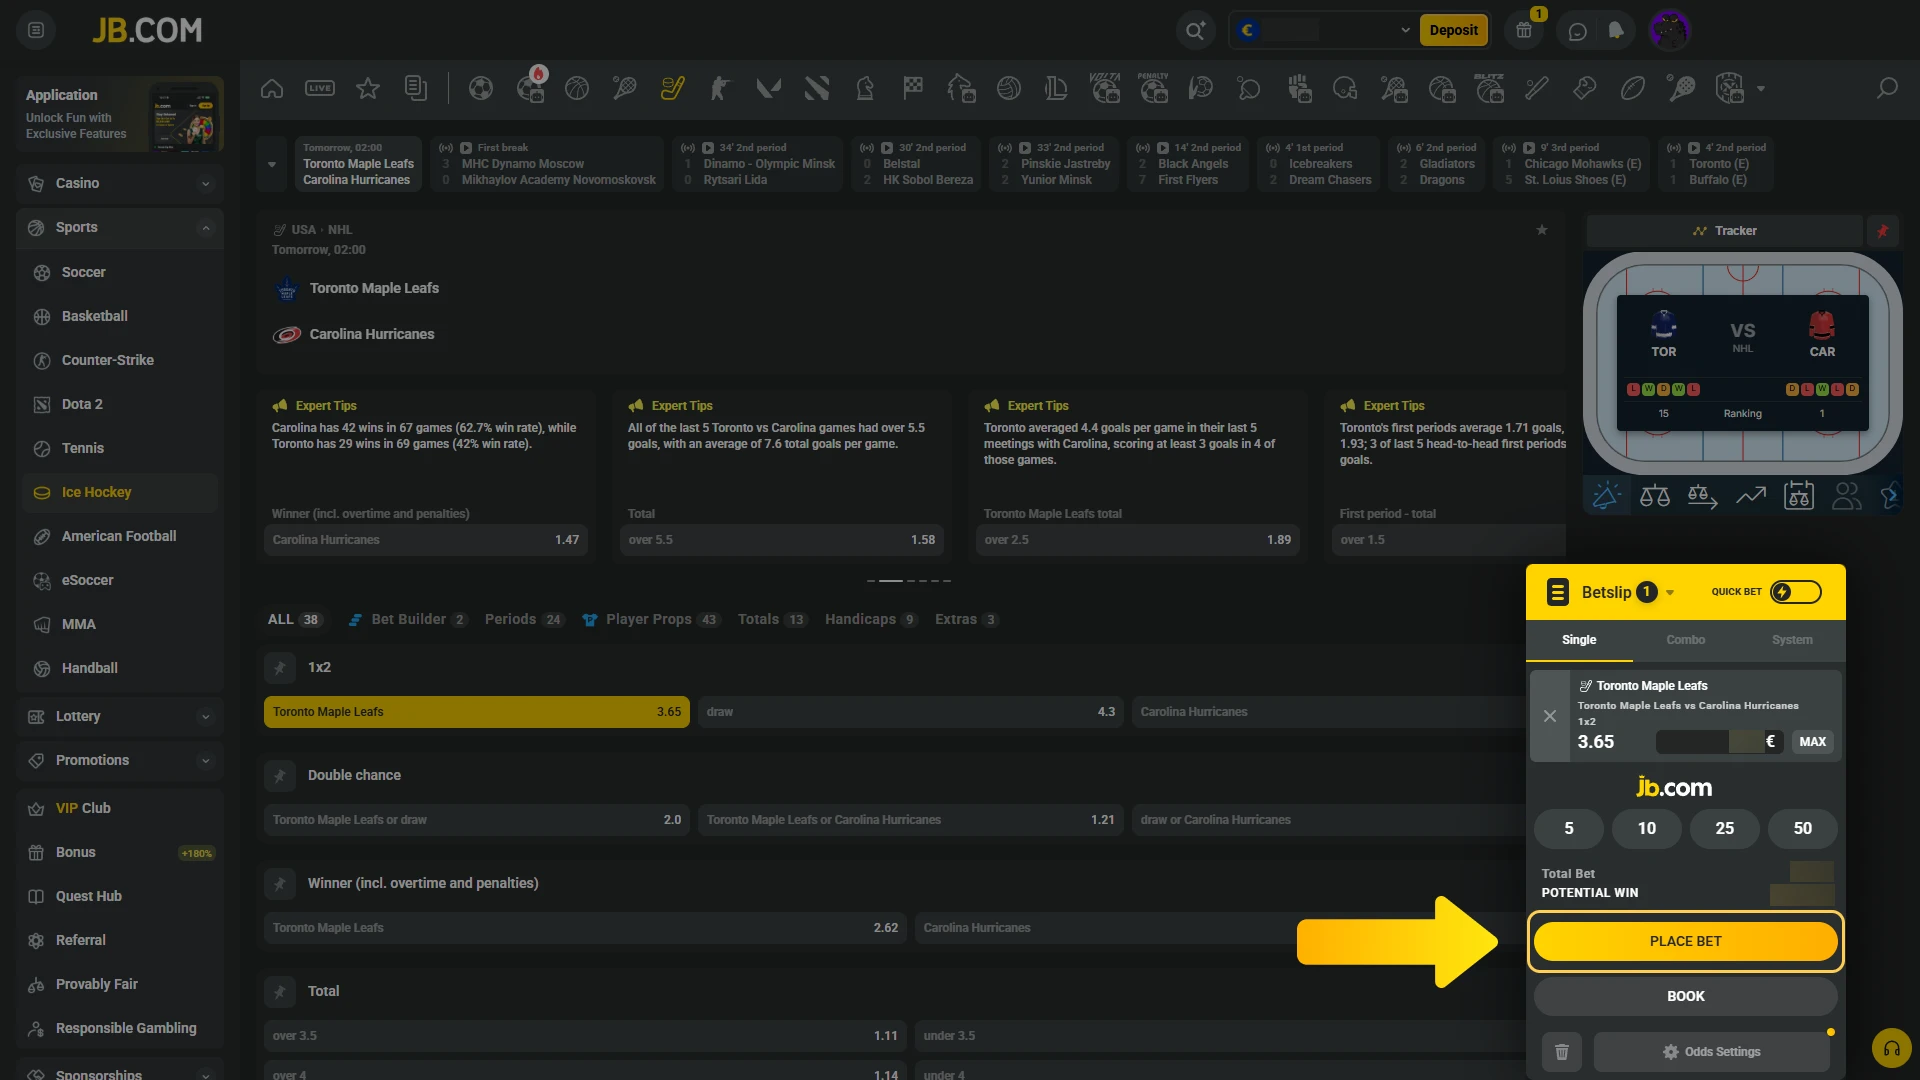Expand the Casino sidebar section
This screenshot has height=1080, width=1920.
click(x=206, y=184)
